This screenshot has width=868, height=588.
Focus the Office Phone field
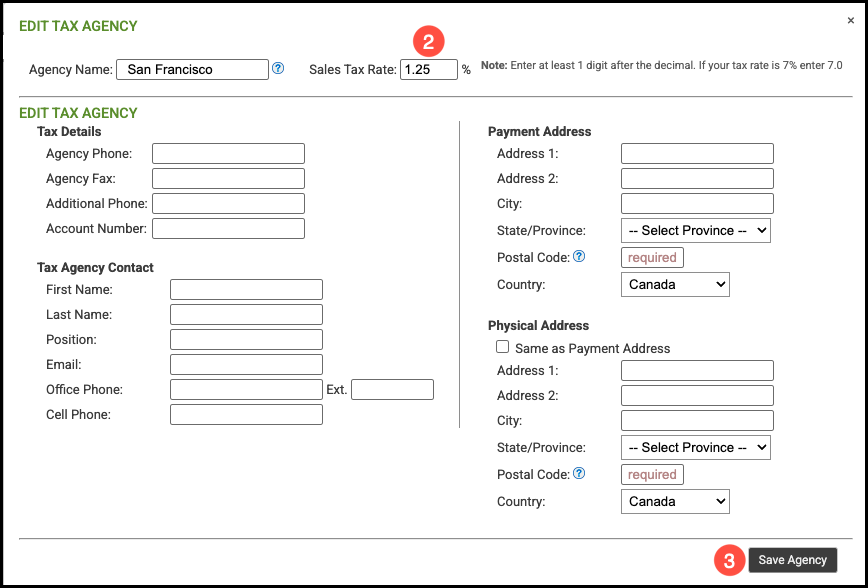246,389
